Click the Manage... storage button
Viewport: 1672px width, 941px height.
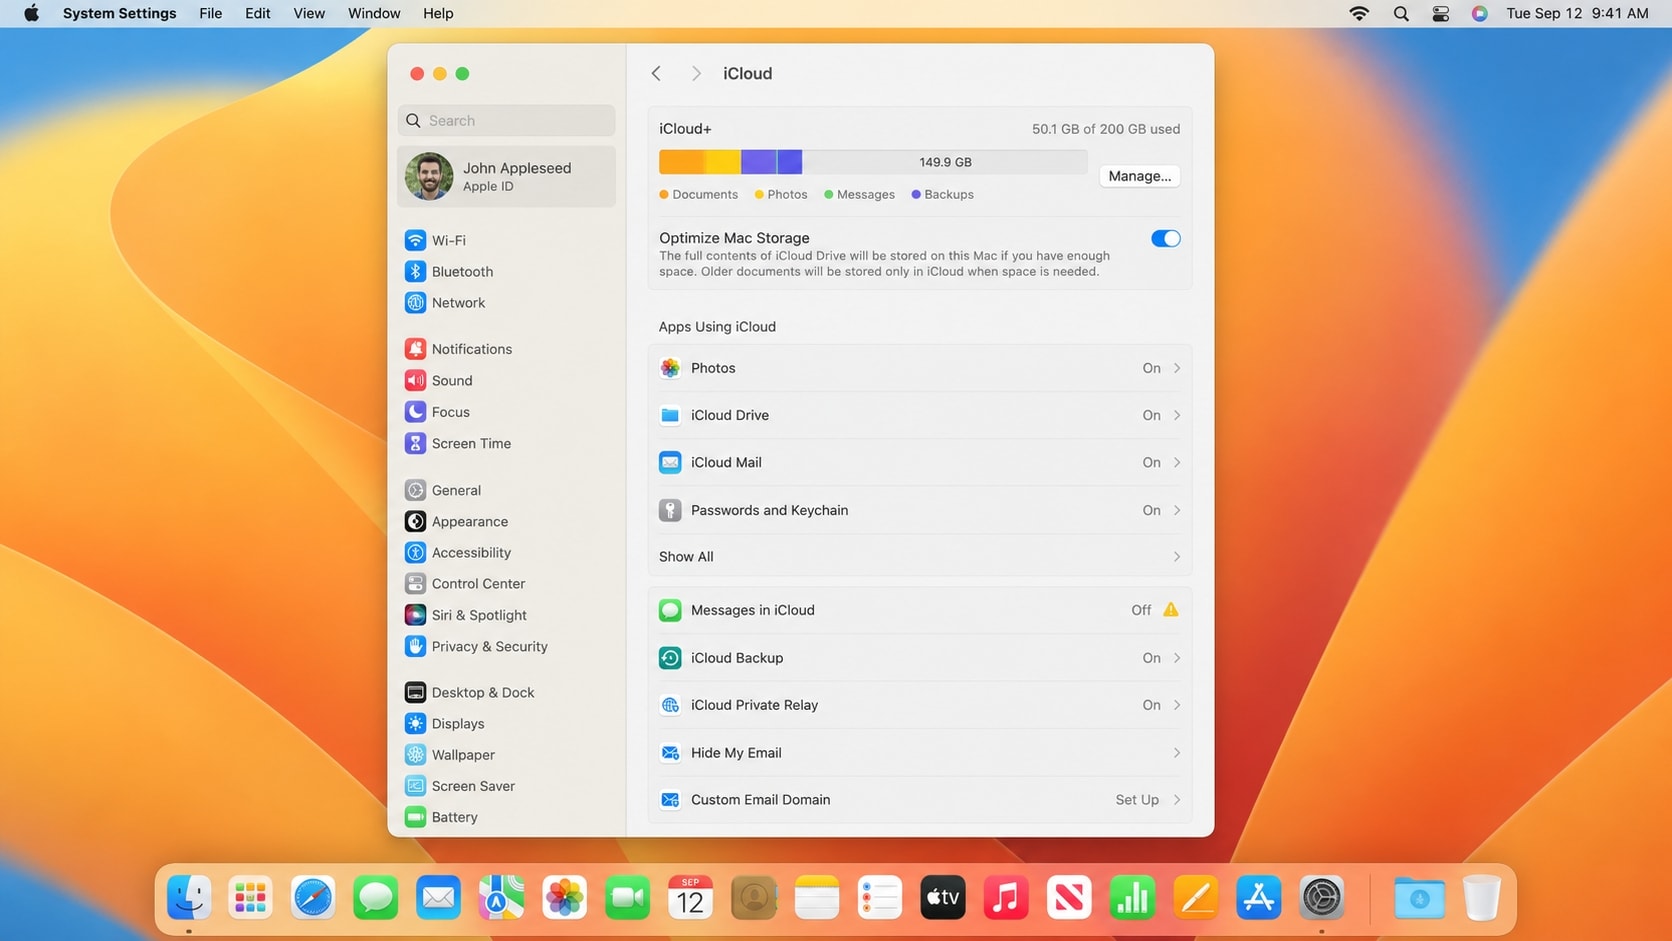[1139, 176]
